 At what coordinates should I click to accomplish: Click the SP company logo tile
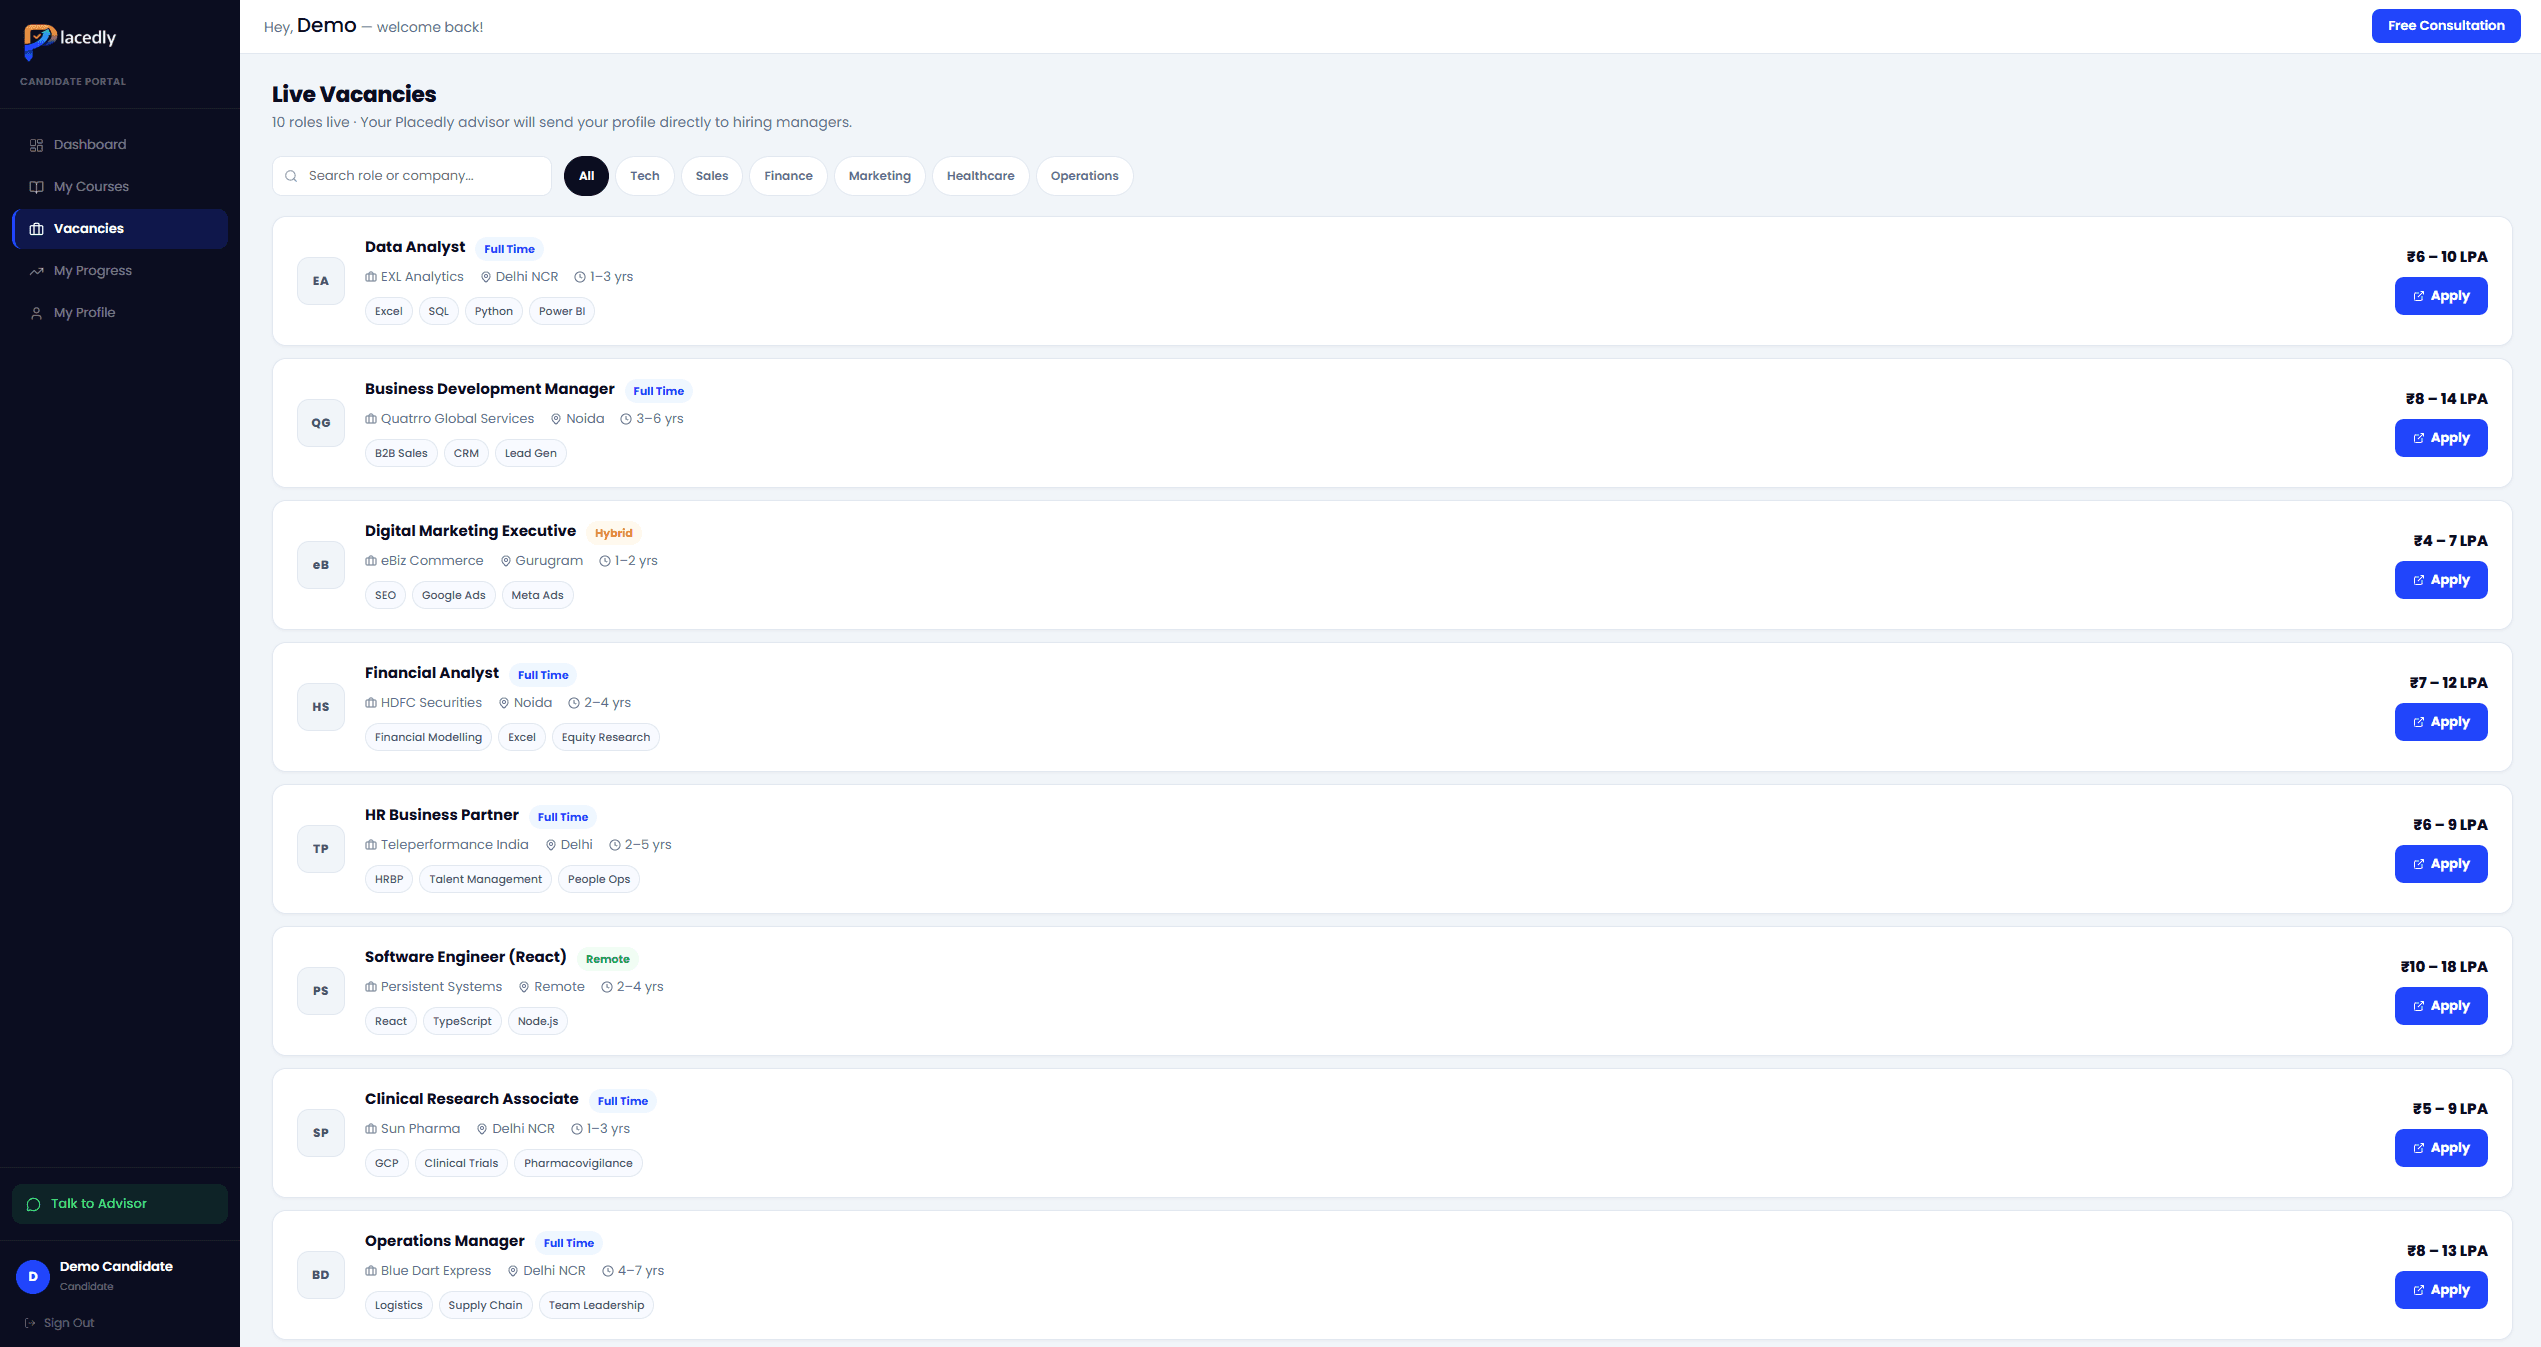coord(321,1133)
